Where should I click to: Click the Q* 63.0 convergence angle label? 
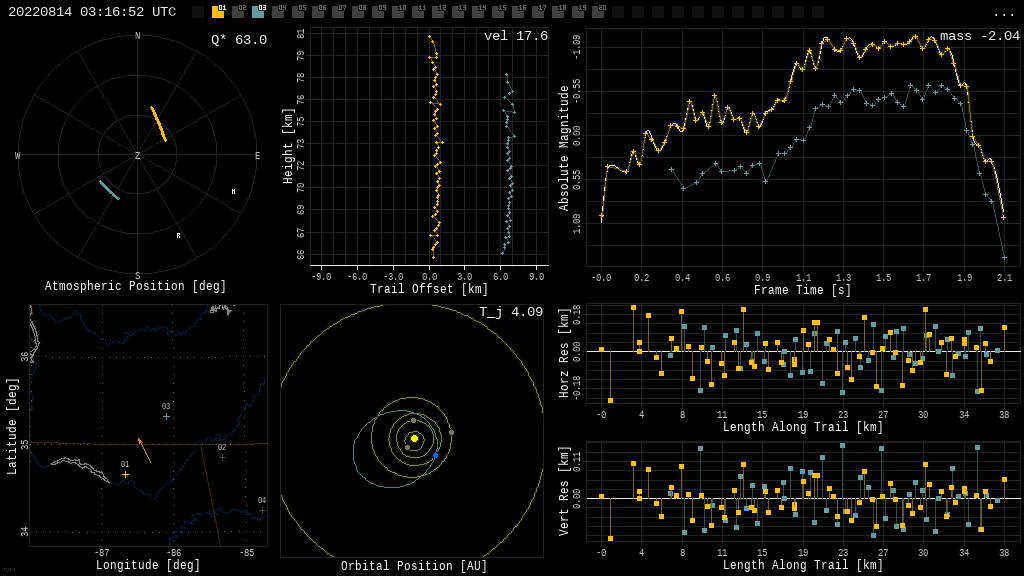coord(238,40)
